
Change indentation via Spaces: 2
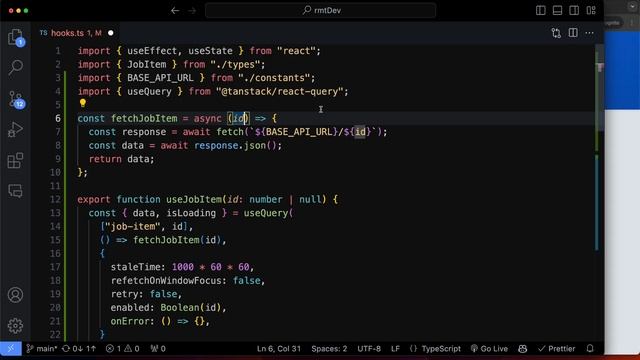tap(329, 349)
